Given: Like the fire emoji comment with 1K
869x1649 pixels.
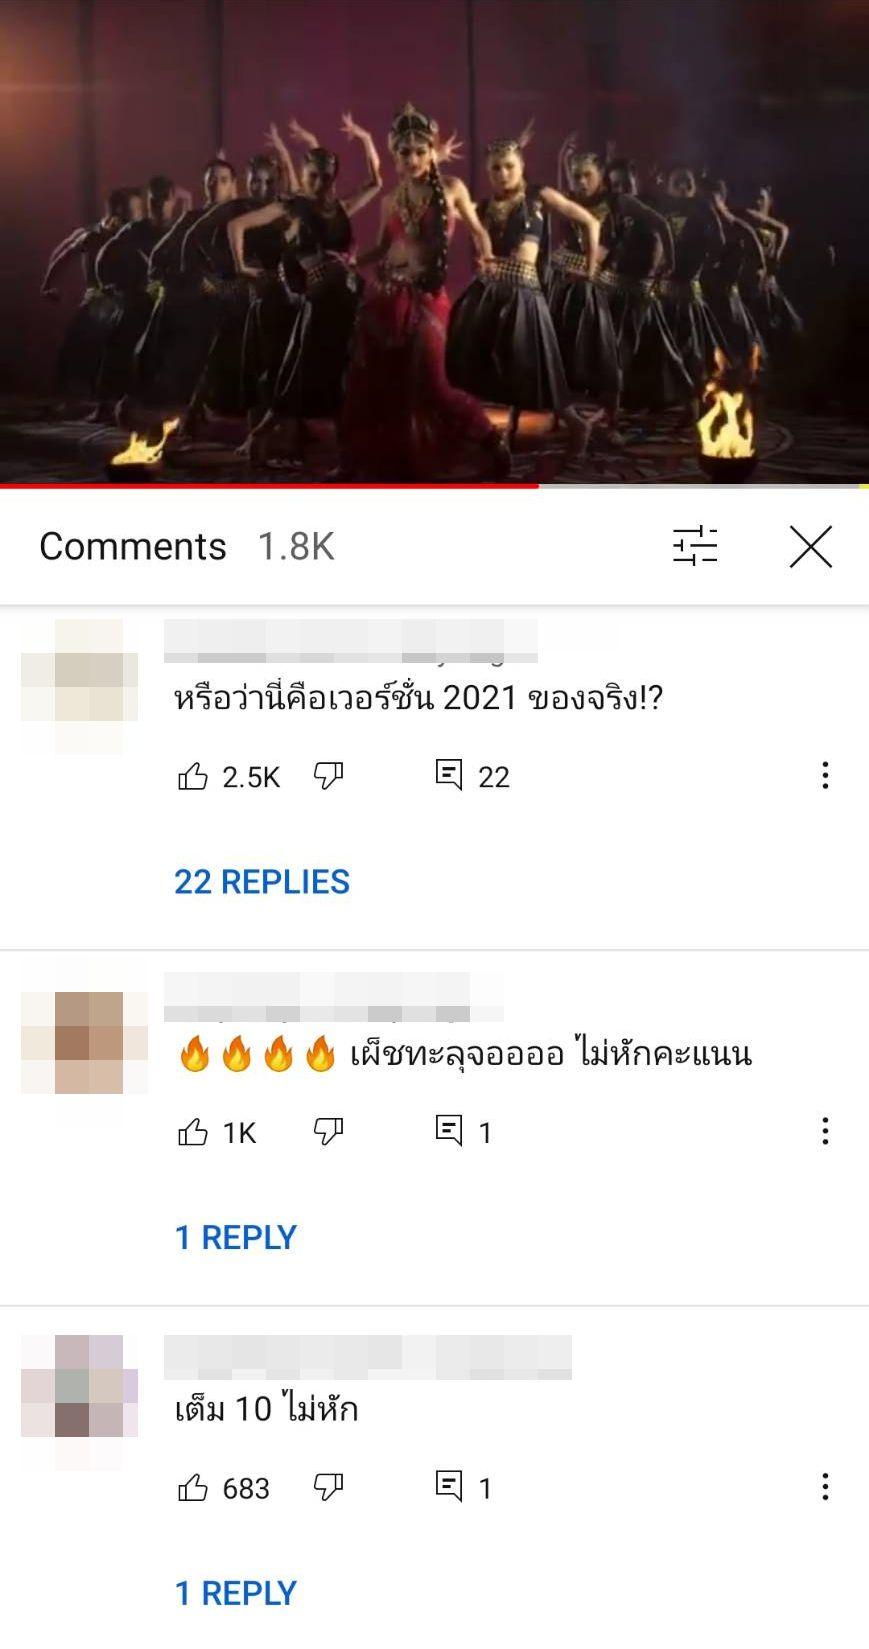Looking at the screenshot, I should click(193, 1132).
